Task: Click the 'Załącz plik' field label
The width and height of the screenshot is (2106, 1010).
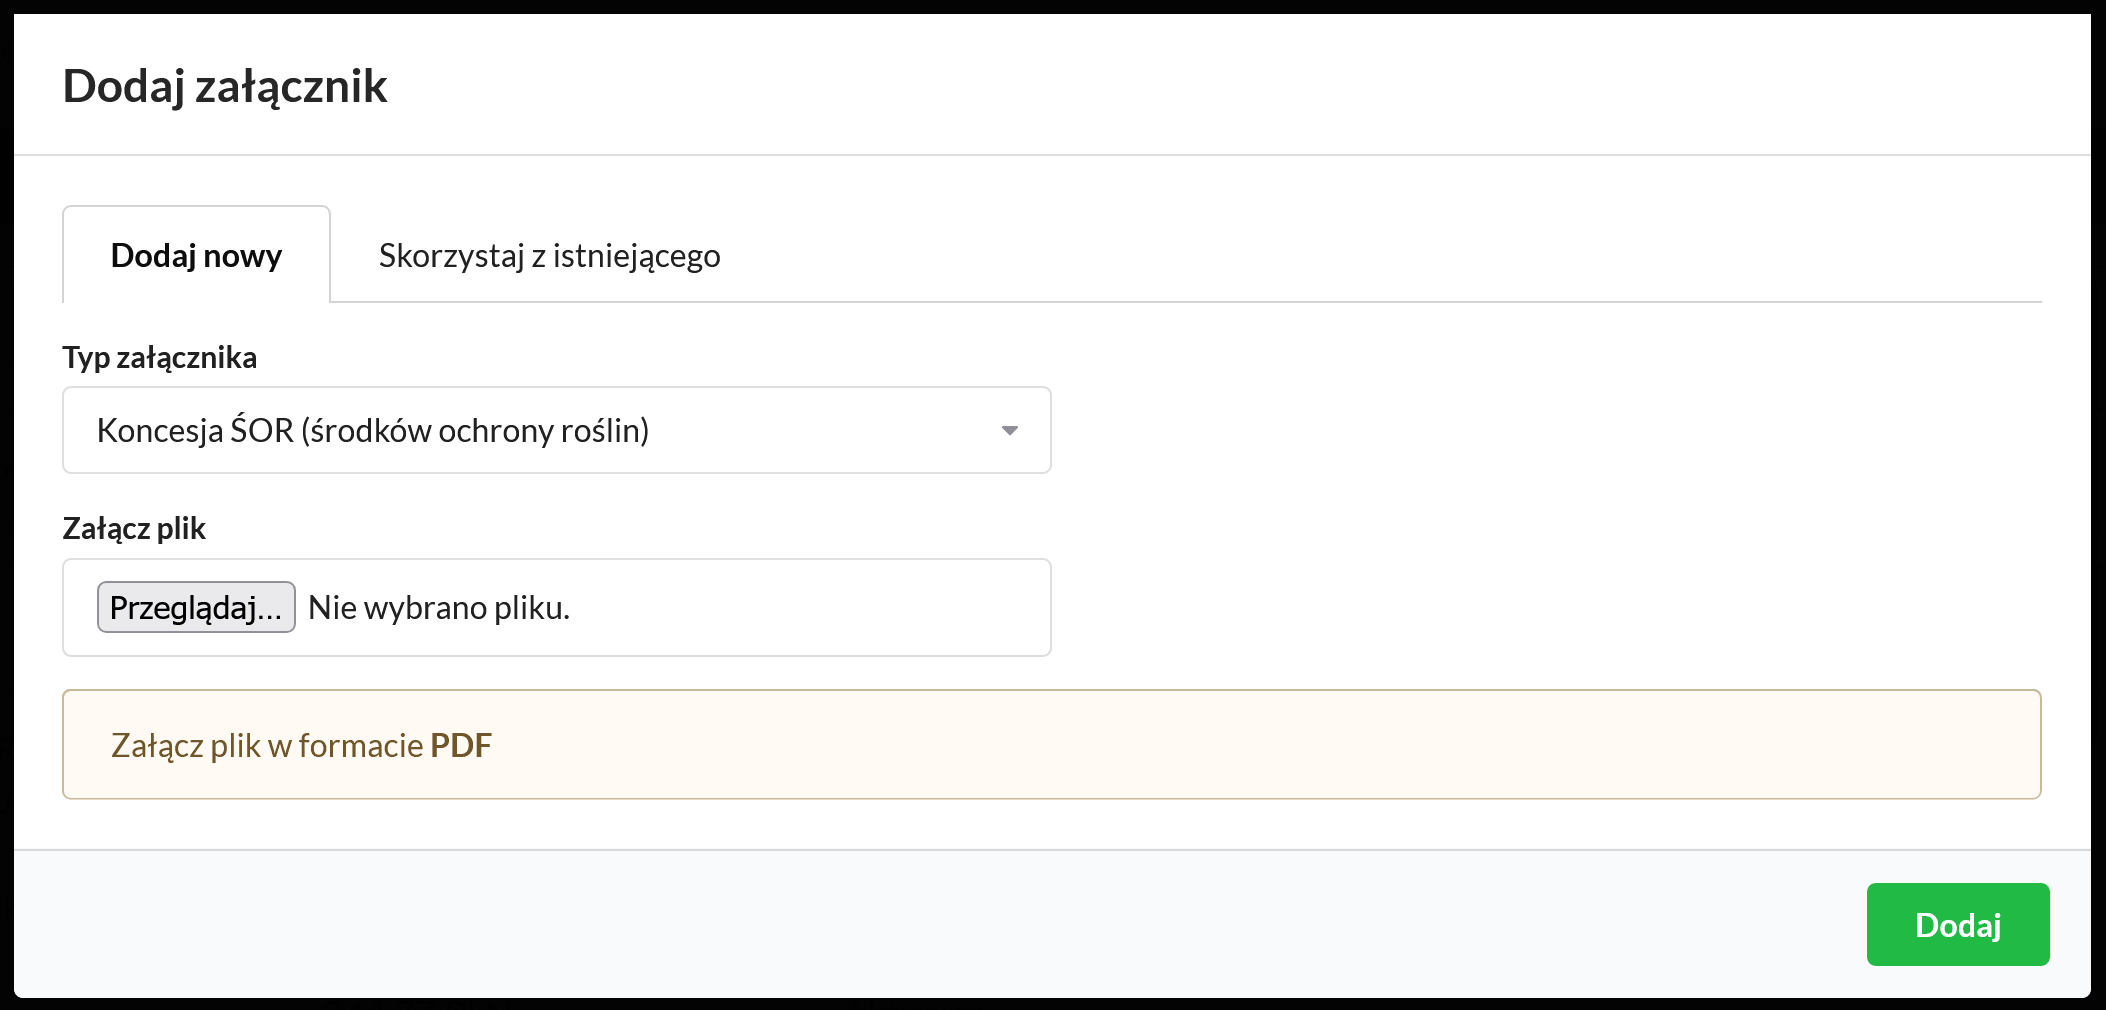Action: [134, 528]
